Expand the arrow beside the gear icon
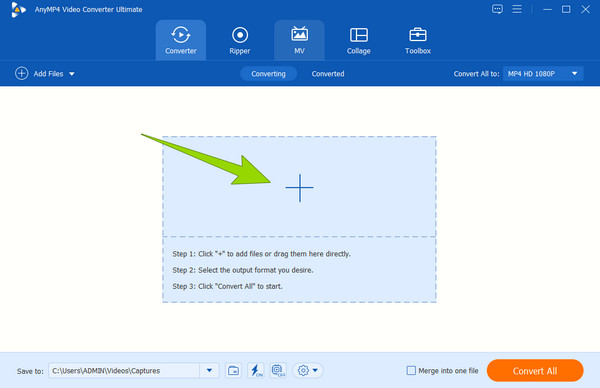This screenshot has height=388, width=600. [x=315, y=370]
